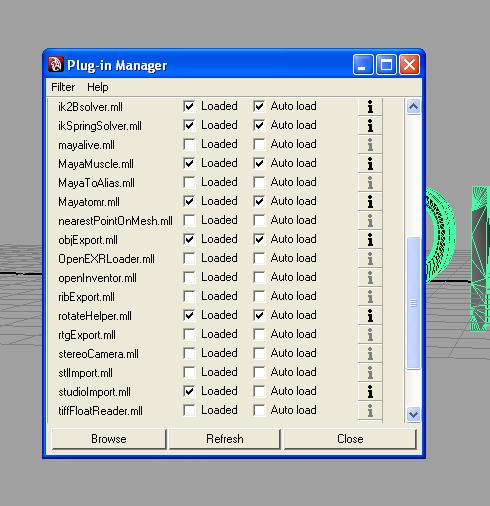Click info icon for rtgExport.mll

[x=370, y=335]
